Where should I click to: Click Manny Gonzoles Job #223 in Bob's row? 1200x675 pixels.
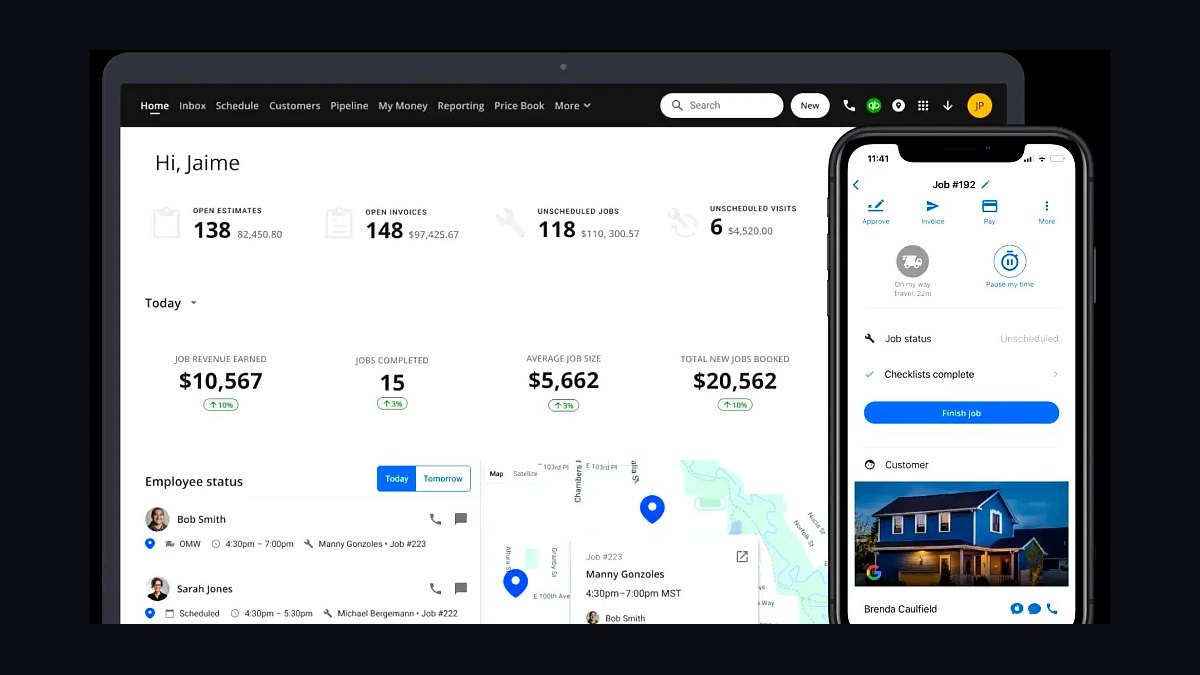pyautogui.click(x=372, y=544)
